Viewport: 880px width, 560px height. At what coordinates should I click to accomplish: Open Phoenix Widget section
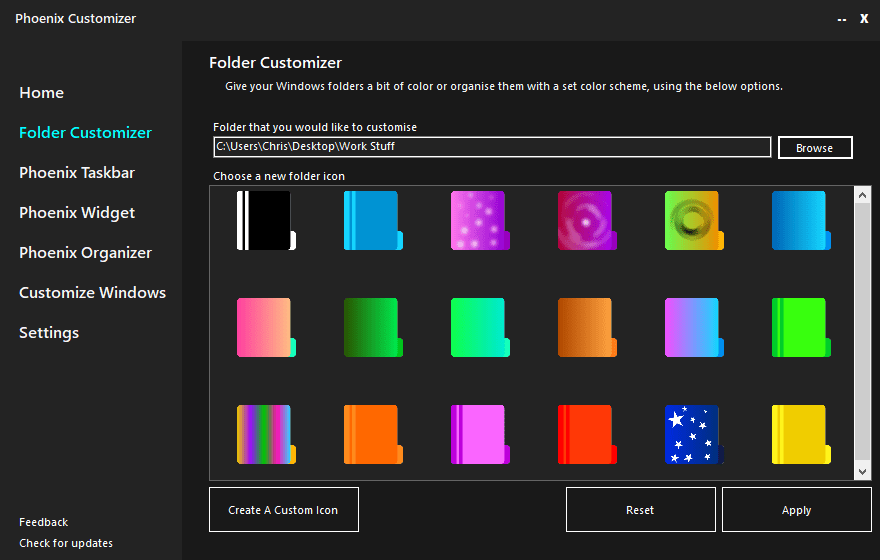point(77,213)
